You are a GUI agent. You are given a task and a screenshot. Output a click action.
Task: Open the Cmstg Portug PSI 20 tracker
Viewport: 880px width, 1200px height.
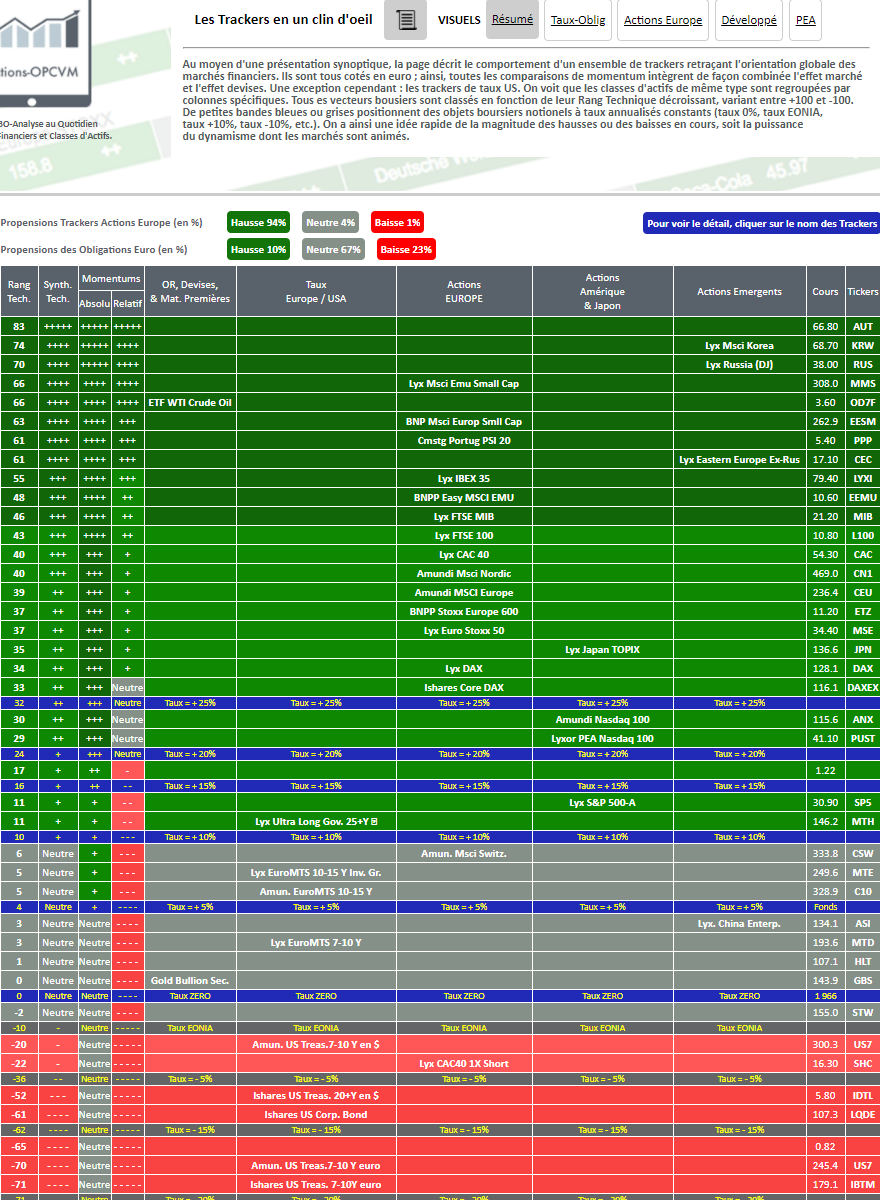(464, 440)
